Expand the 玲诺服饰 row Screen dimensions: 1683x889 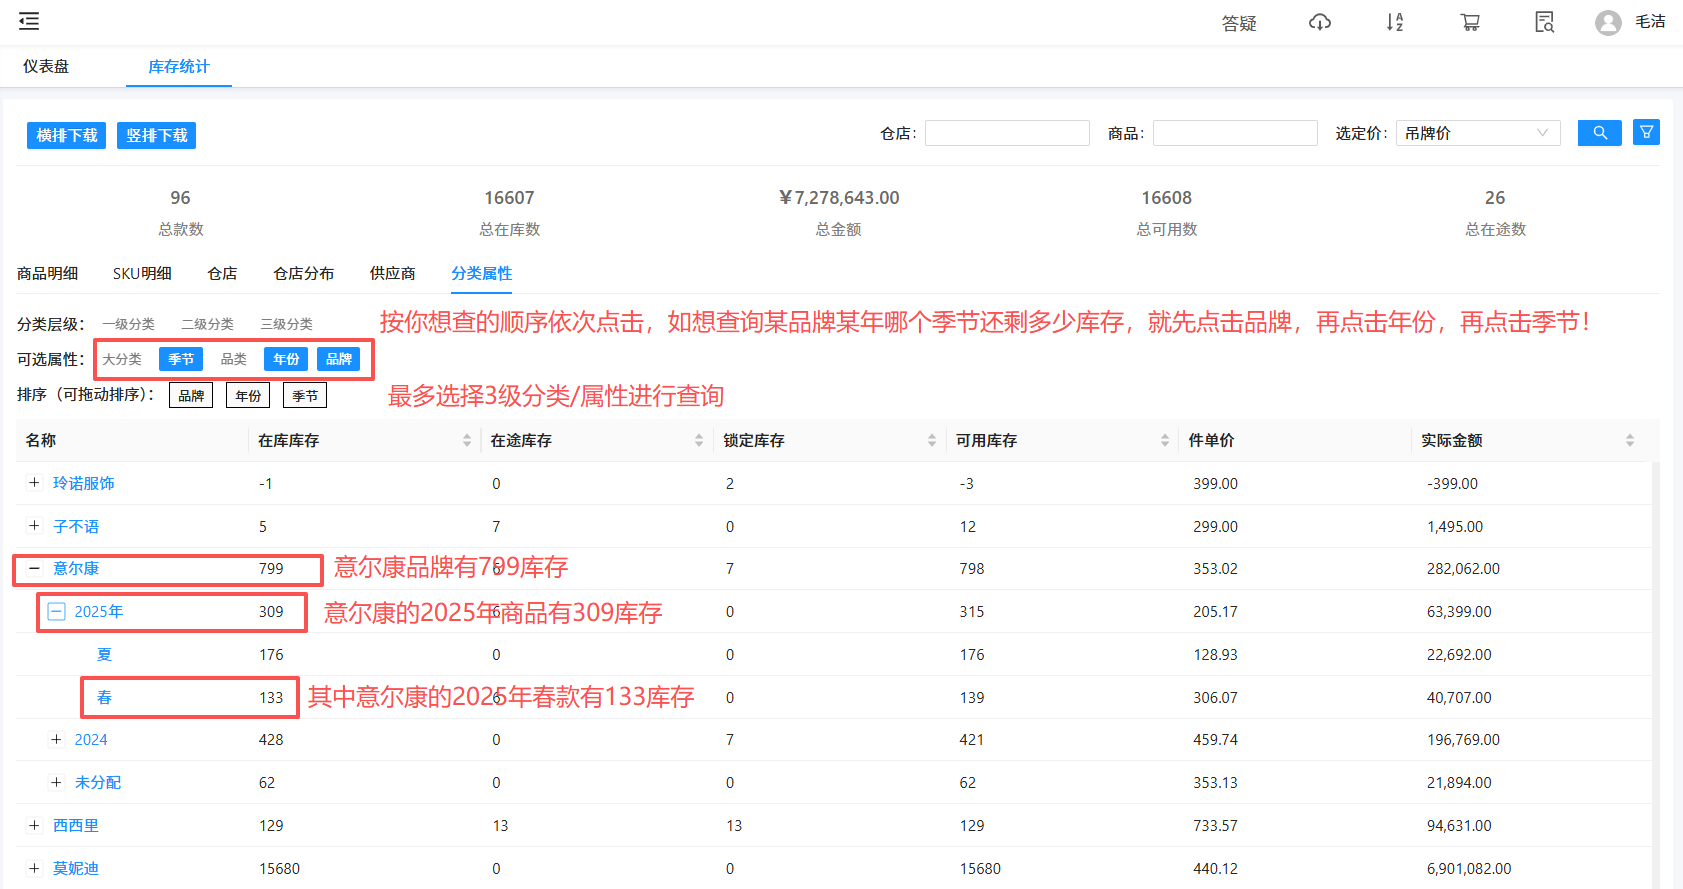[x=34, y=483]
